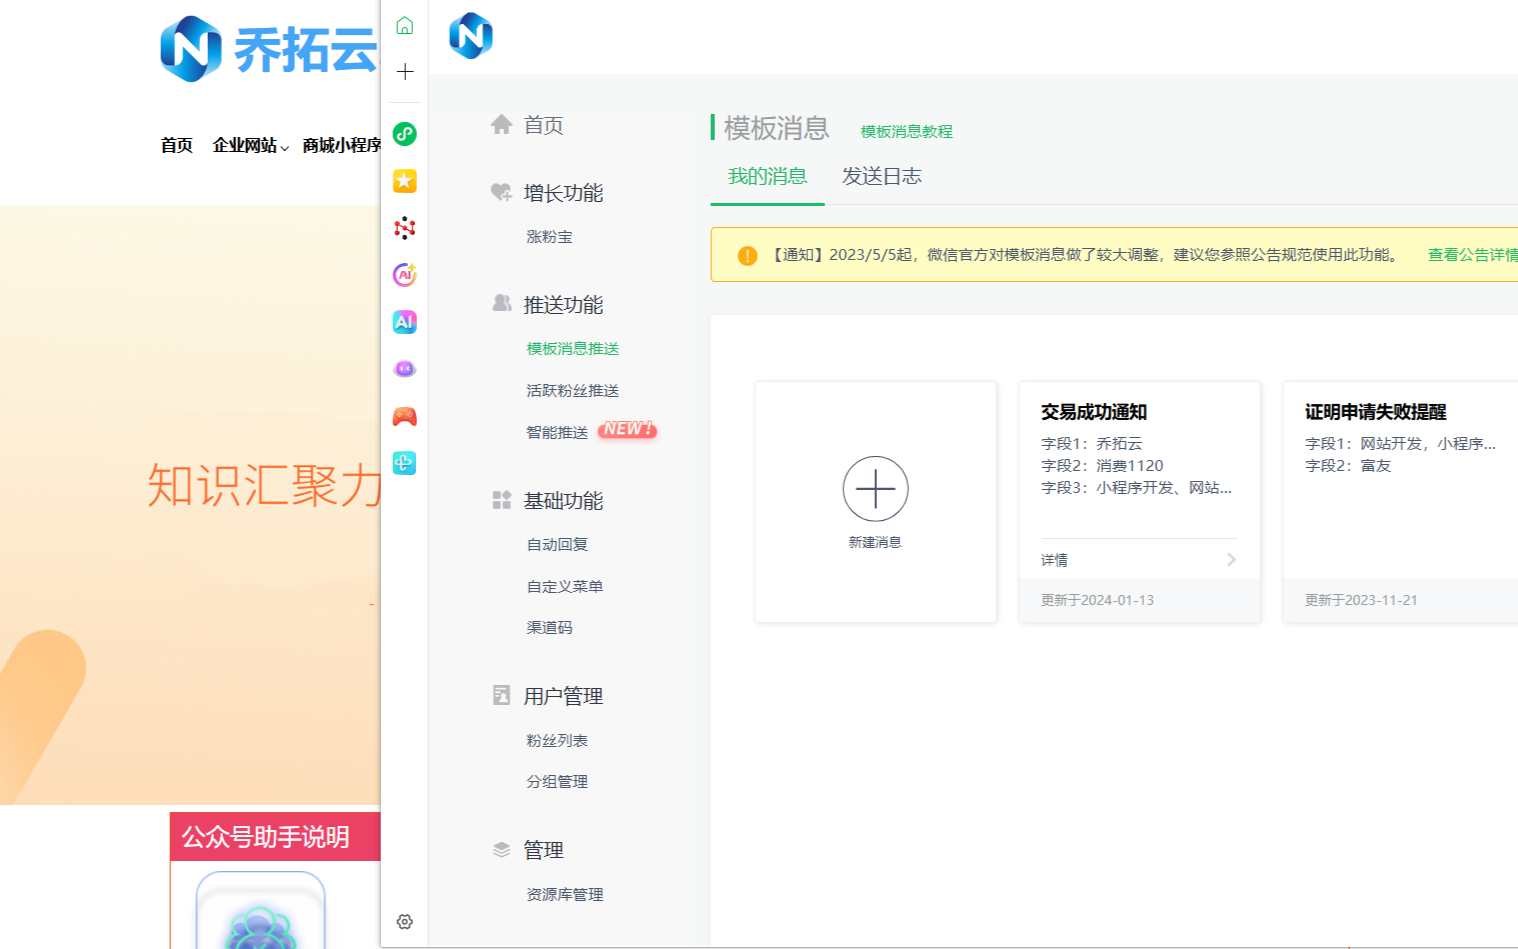Go to 自定义菜单 in left menu
The width and height of the screenshot is (1518, 949).
pyautogui.click(x=564, y=587)
